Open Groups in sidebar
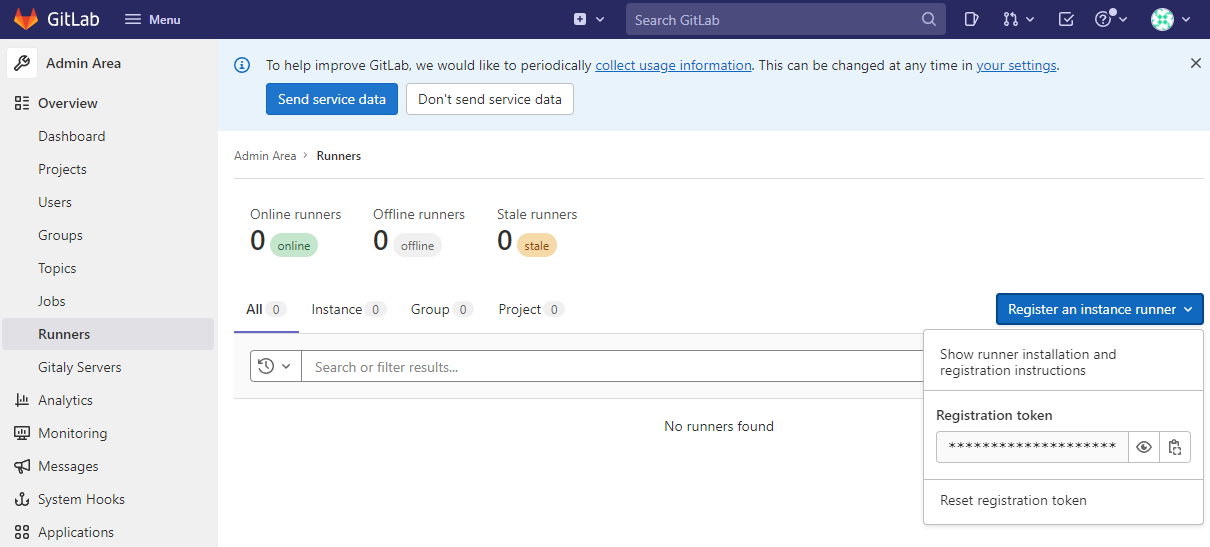 point(60,235)
